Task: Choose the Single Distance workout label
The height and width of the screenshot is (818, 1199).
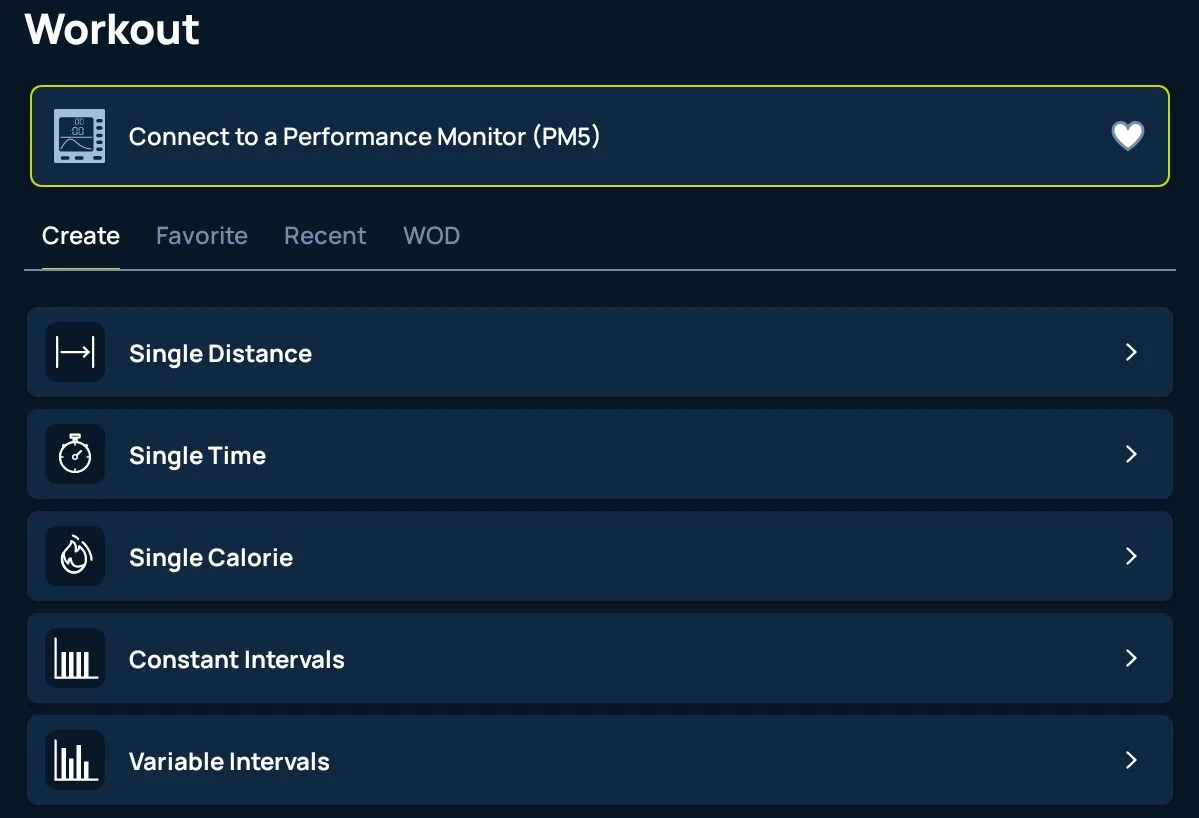Action: (x=220, y=354)
